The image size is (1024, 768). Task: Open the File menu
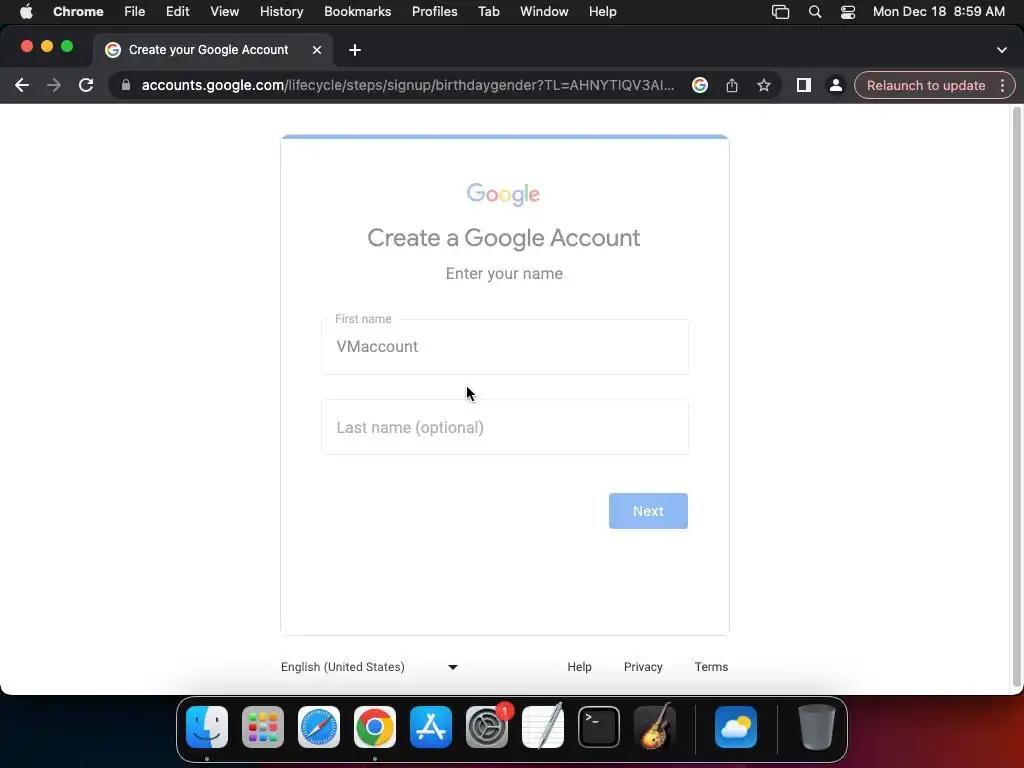click(x=135, y=12)
